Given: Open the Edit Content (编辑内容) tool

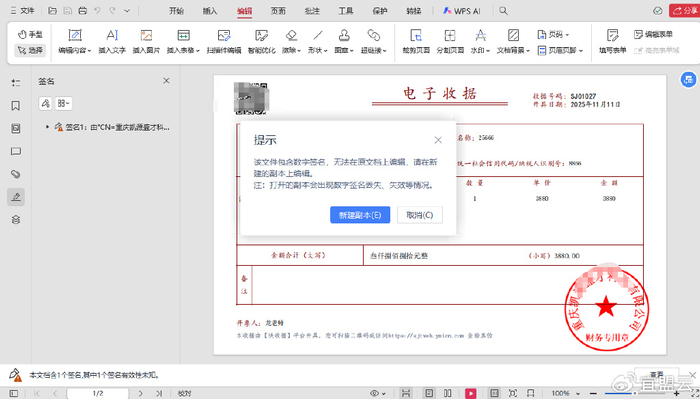Looking at the screenshot, I should click(x=75, y=42).
